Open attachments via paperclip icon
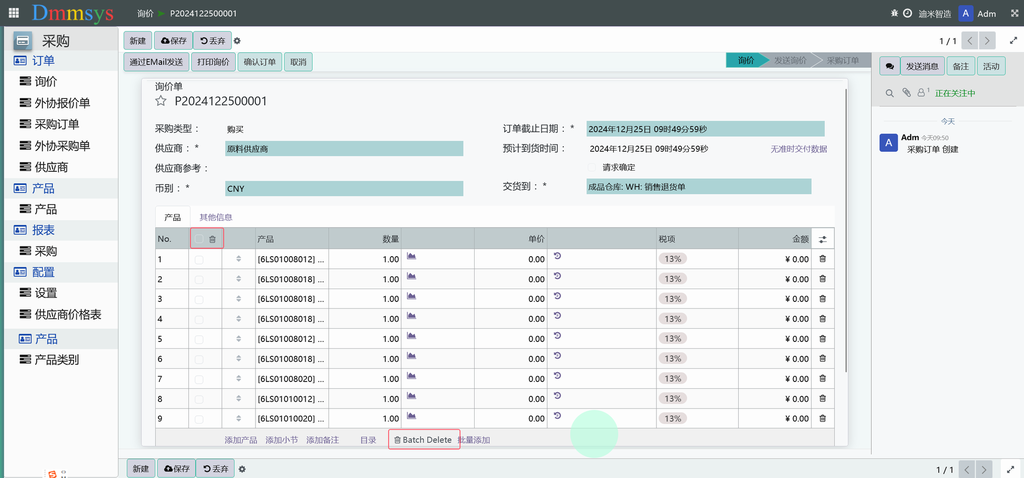This screenshot has width=1024, height=478. [x=906, y=93]
